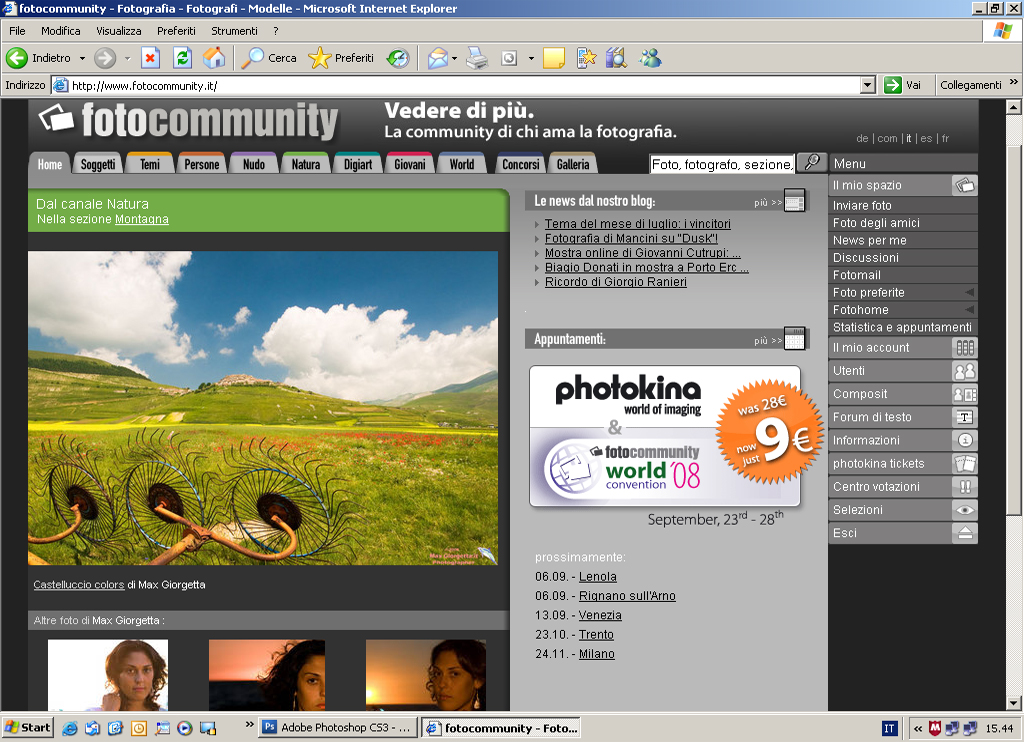Click the Cerca search toolbar button
Image resolution: width=1024 pixels, height=742 pixels.
[269, 58]
